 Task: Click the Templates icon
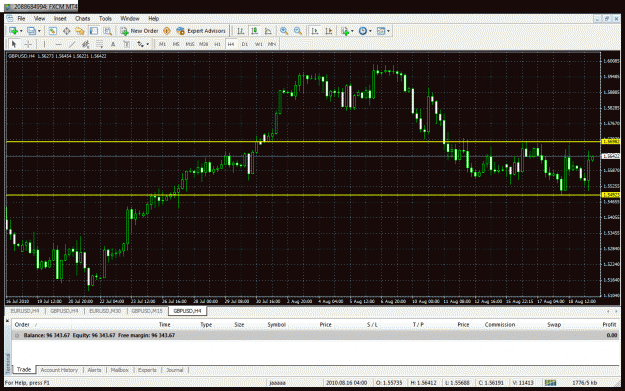pyautogui.click(x=381, y=31)
